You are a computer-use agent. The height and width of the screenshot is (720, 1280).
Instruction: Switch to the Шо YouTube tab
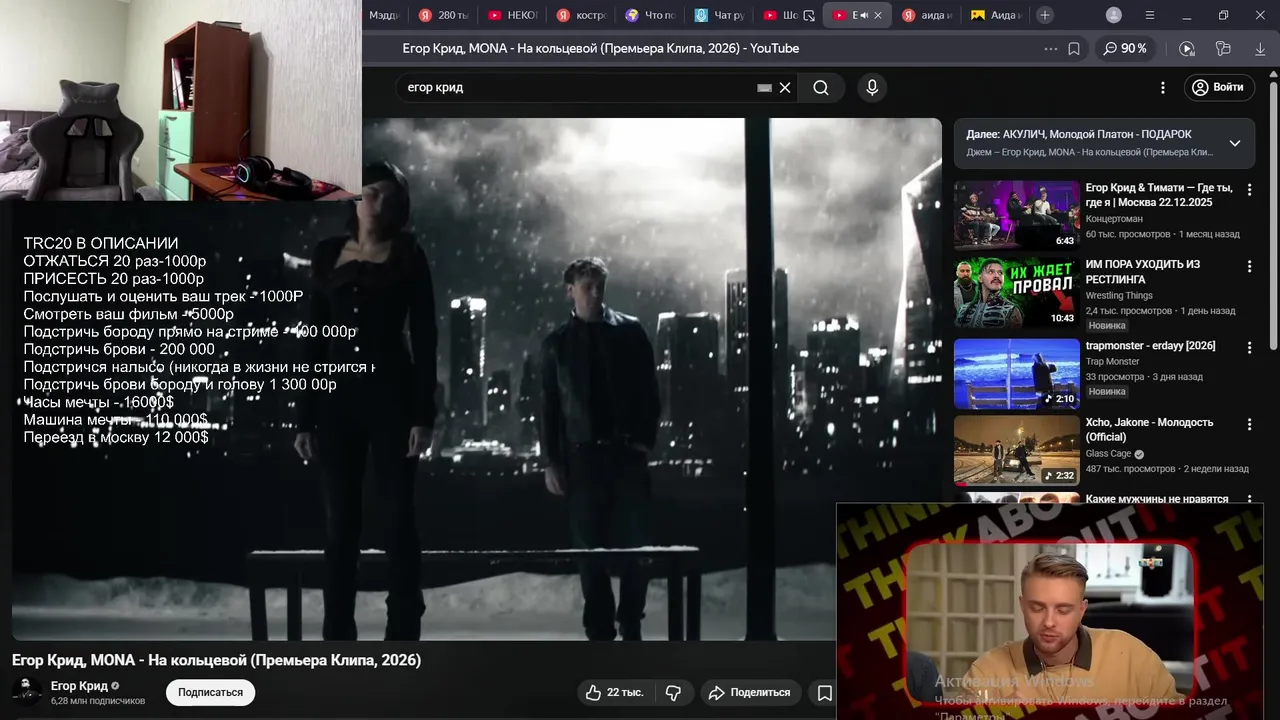click(x=780, y=15)
